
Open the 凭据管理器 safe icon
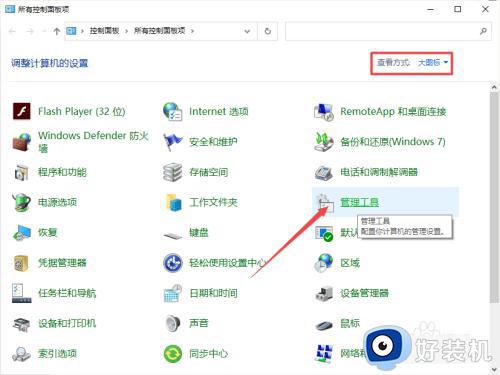[x=22, y=263]
